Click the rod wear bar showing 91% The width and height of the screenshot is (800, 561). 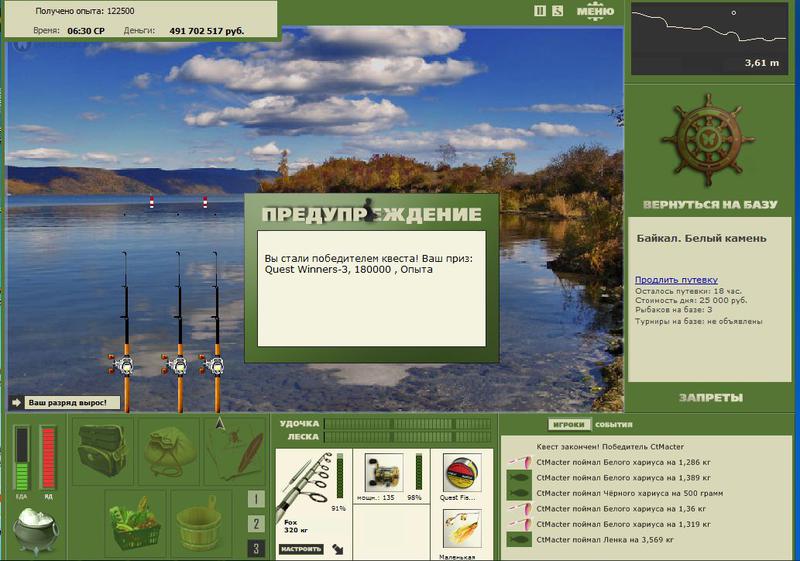(x=340, y=476)
